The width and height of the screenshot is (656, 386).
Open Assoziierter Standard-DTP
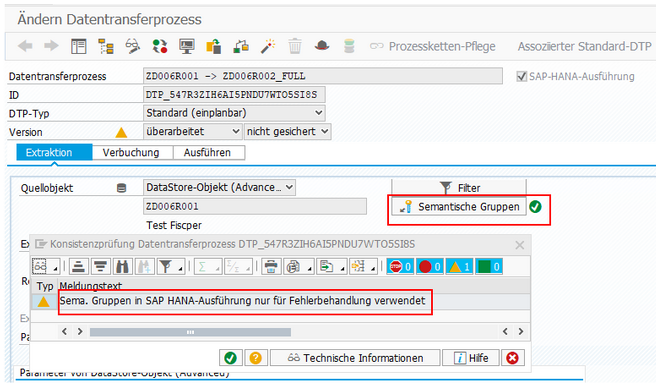pos(584,46)
